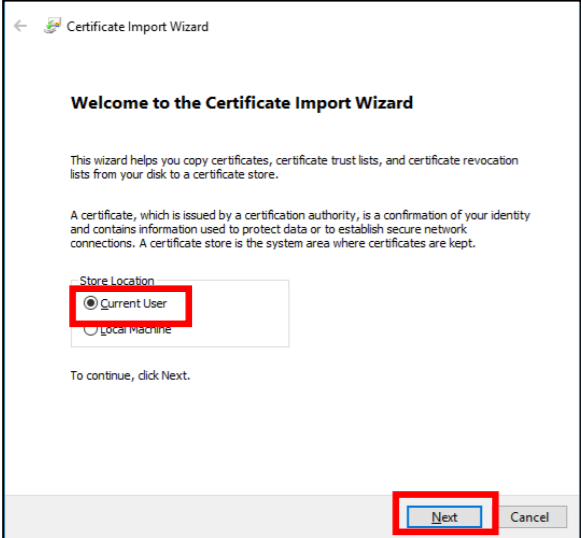Click the words certificate revocation in the first paragraph
The image size is (581, 538).
[x=463, y=160]
